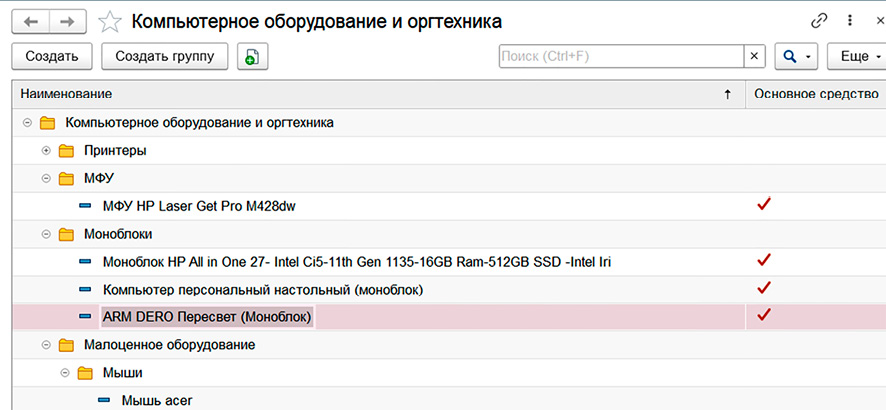Add page to favorites with star icon
Screen dimensions: 886x410
pyautogui.click(x=113, y=21)
